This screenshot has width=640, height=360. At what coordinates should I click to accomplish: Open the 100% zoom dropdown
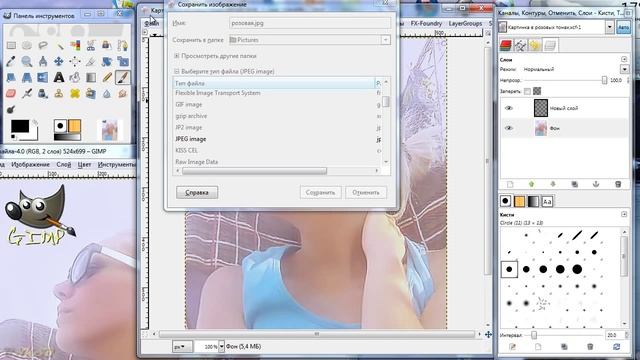tap(221, 347)
